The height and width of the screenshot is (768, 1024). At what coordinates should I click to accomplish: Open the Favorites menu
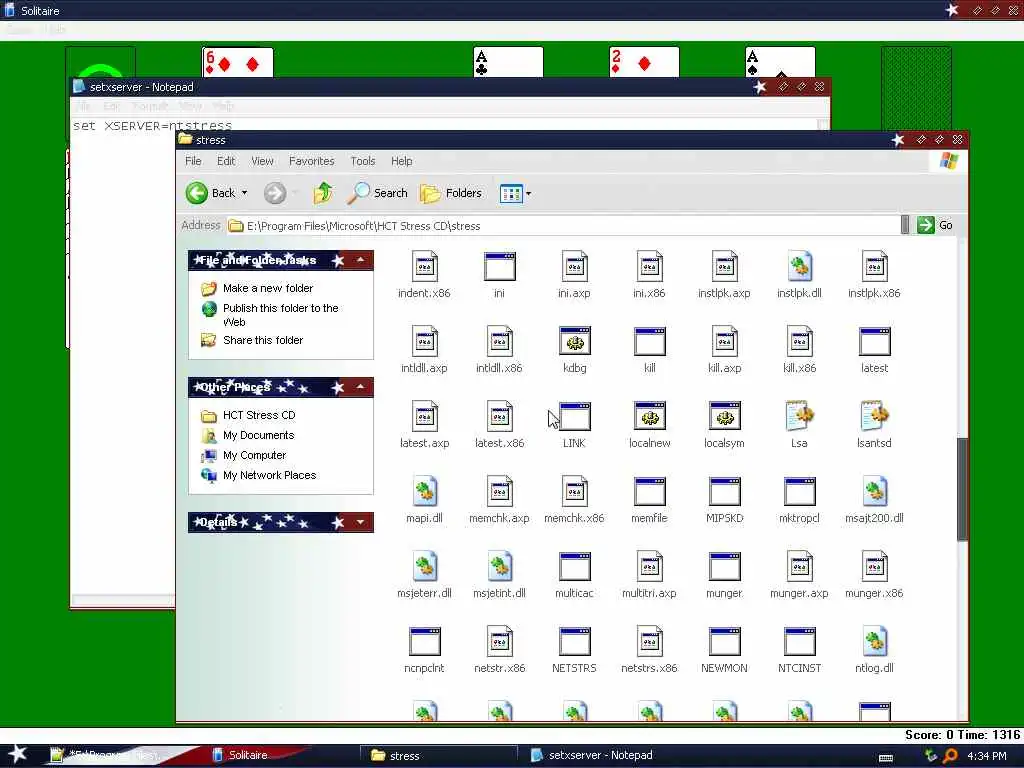[312, 161]
